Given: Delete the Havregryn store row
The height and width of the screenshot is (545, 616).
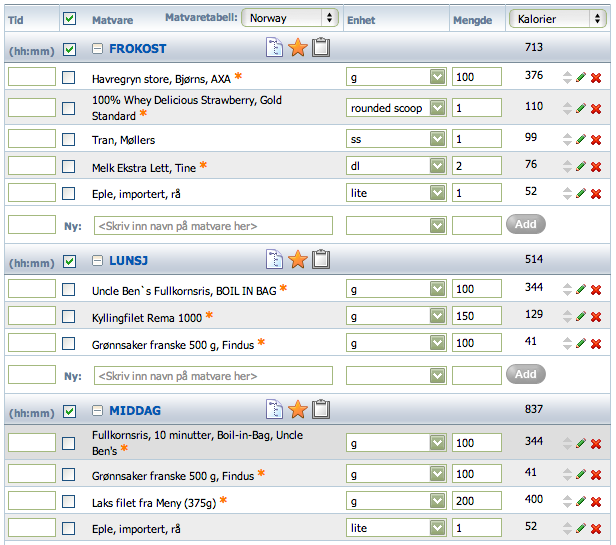Looking at the screenshot, I should click(x=596, y=78).
